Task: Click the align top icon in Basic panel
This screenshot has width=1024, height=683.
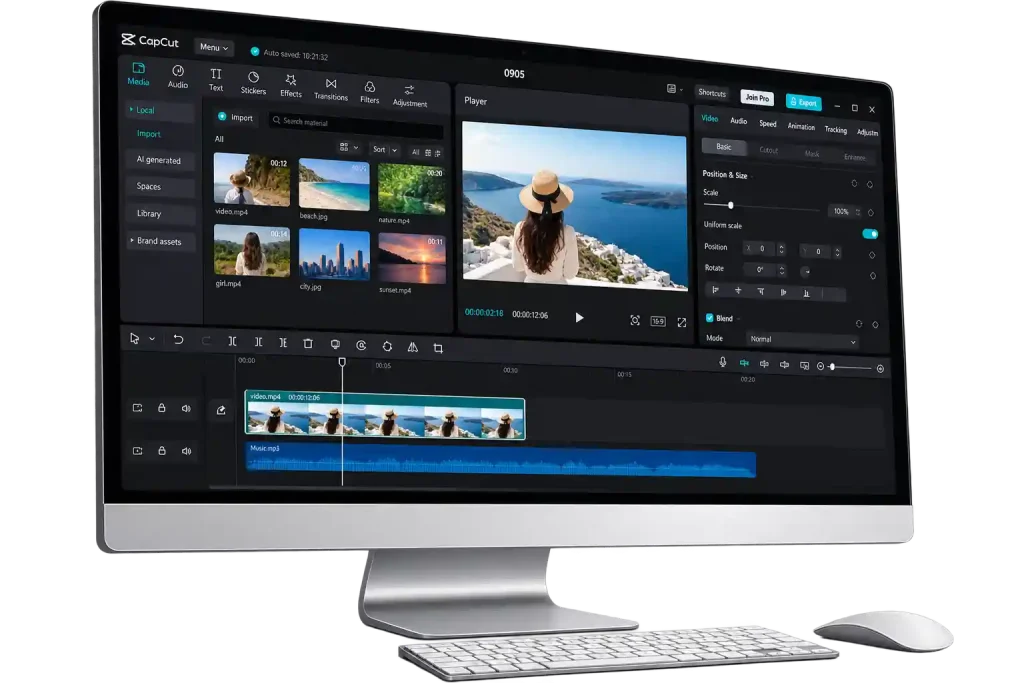Action: tap(761, 291)
